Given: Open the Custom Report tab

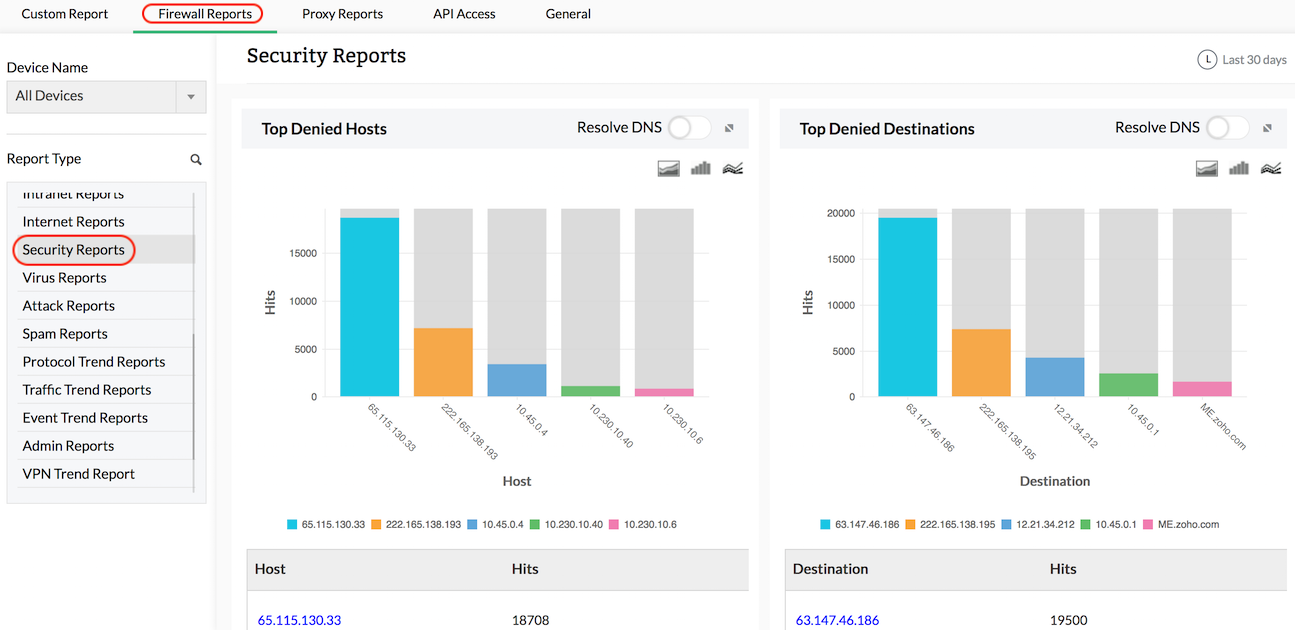Looking at the screenshot, I should (x=64, y=14).
